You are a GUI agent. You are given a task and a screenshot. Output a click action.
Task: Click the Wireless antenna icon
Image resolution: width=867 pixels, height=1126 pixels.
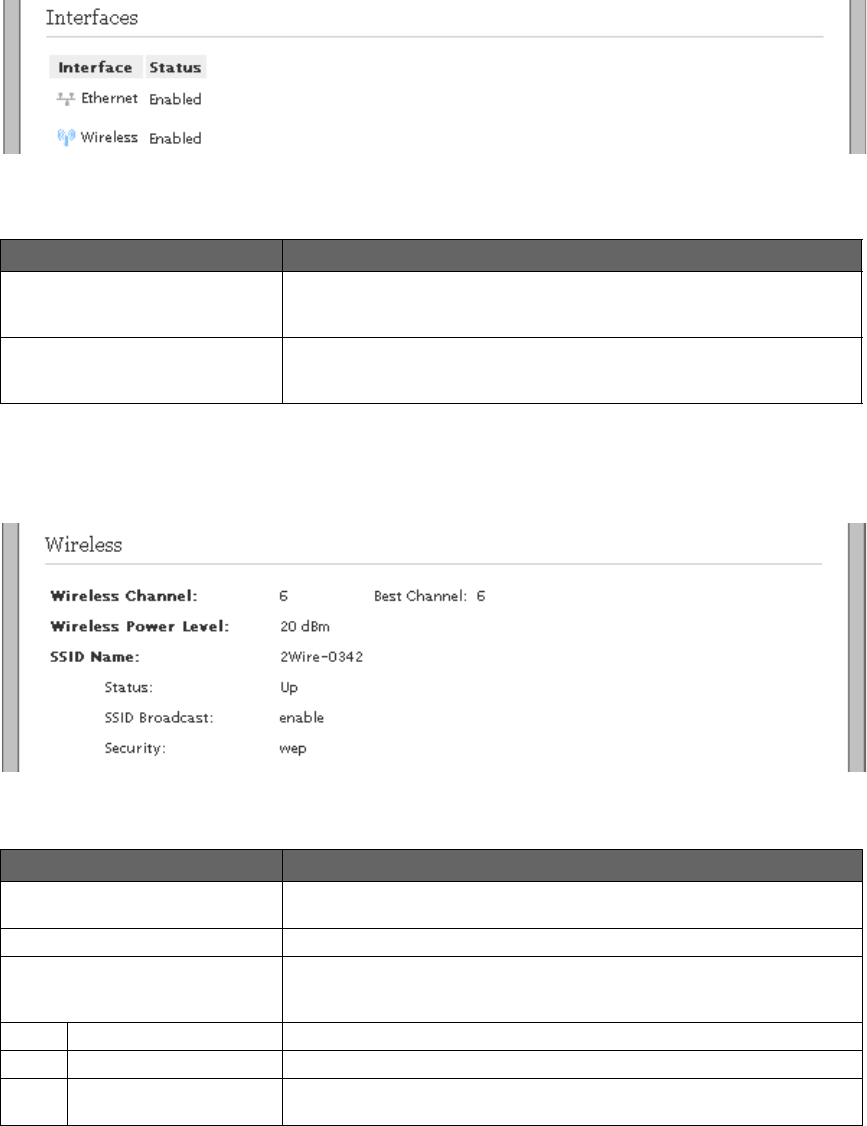[x=66, y=137]
